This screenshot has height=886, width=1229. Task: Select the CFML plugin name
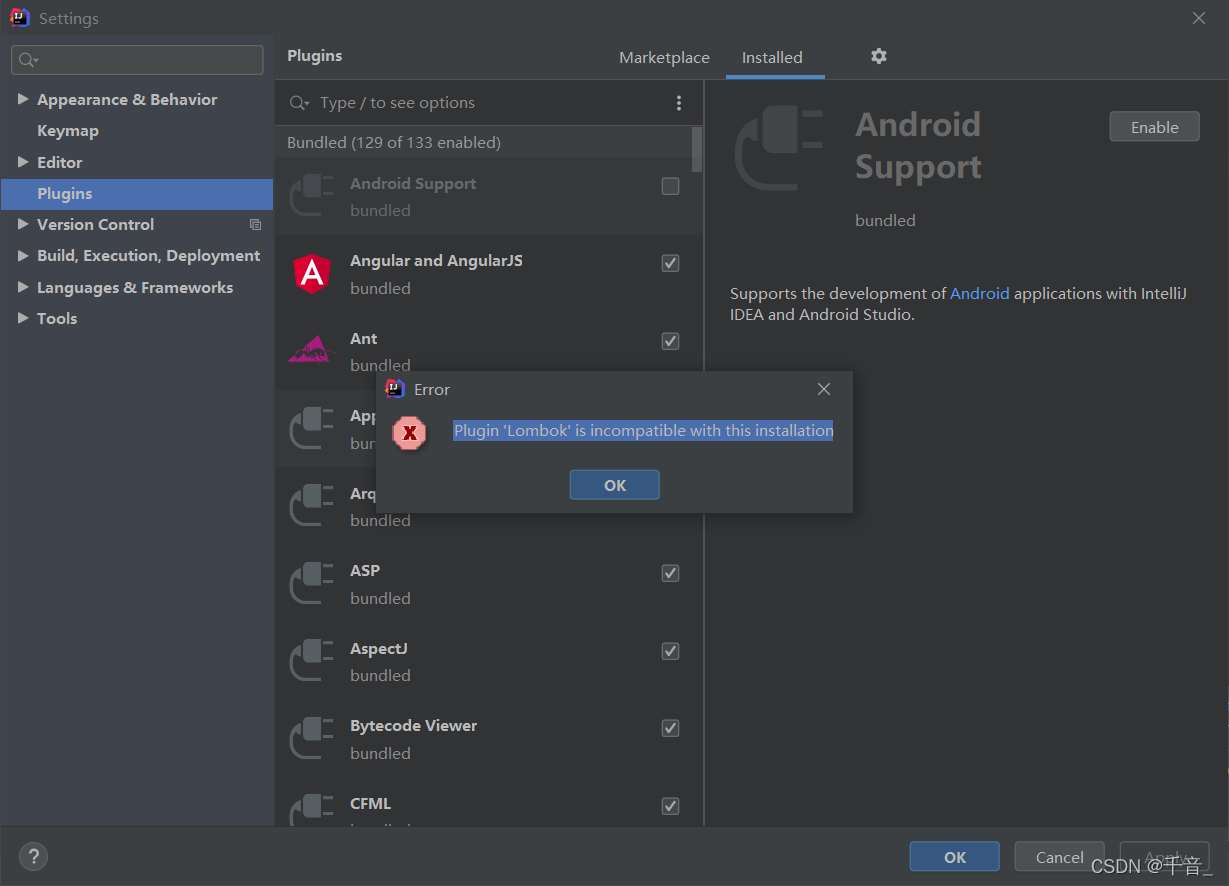(x=370, y=804)
